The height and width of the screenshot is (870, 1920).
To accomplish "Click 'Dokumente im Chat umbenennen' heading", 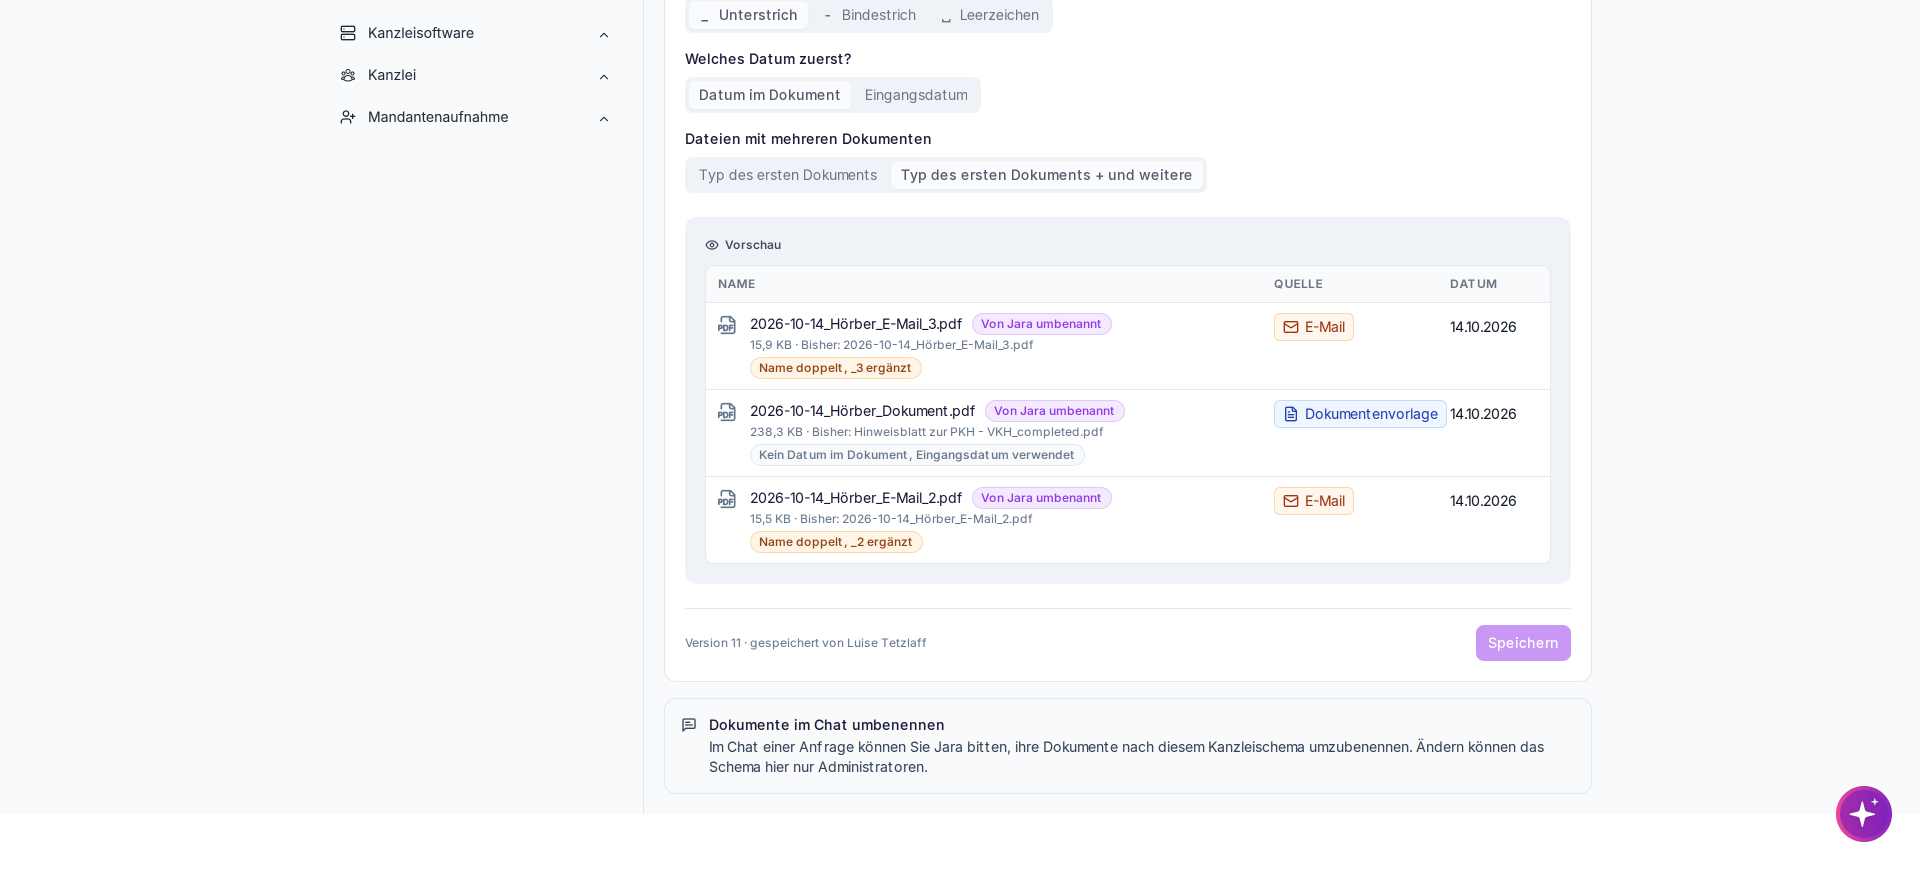I will point(827,725).
